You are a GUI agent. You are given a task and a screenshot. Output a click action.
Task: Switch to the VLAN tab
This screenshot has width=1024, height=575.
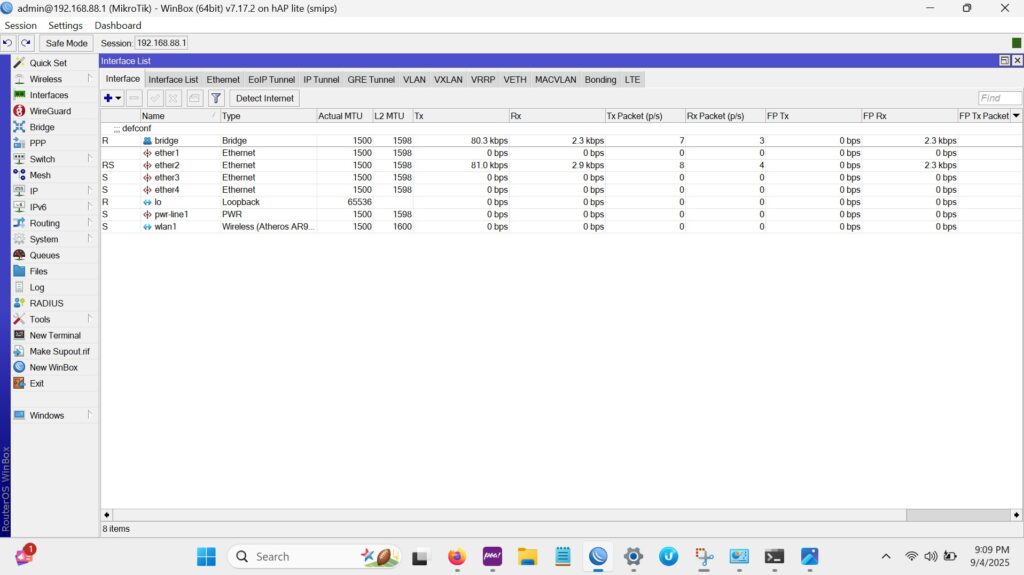pyautogui.click(x=414, y=80)
